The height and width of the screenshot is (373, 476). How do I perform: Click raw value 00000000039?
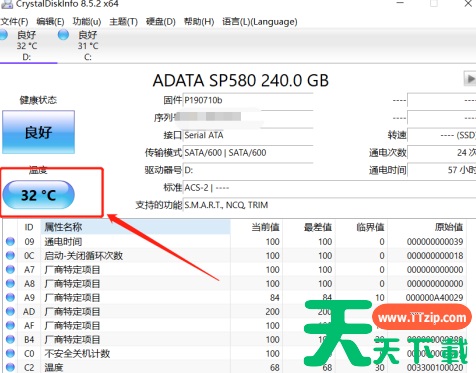[435, 242]
